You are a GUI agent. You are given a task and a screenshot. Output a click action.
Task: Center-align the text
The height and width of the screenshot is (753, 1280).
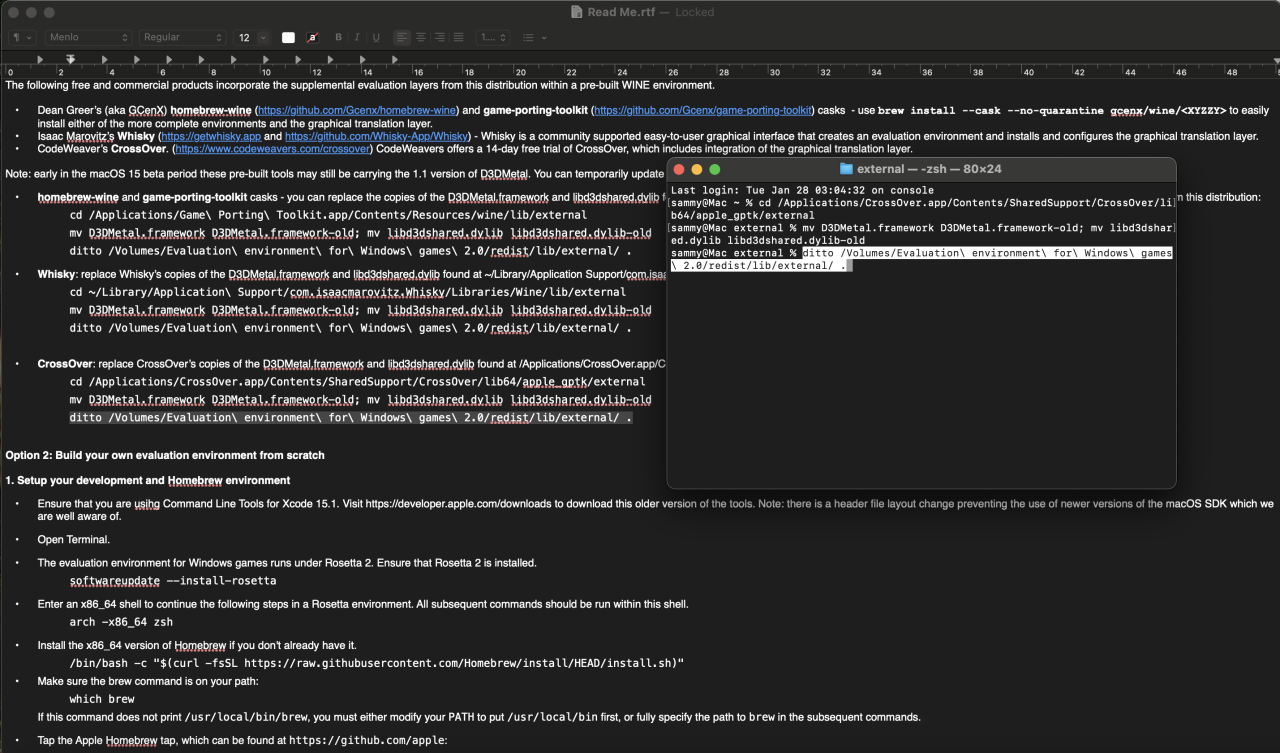point(421,37)
